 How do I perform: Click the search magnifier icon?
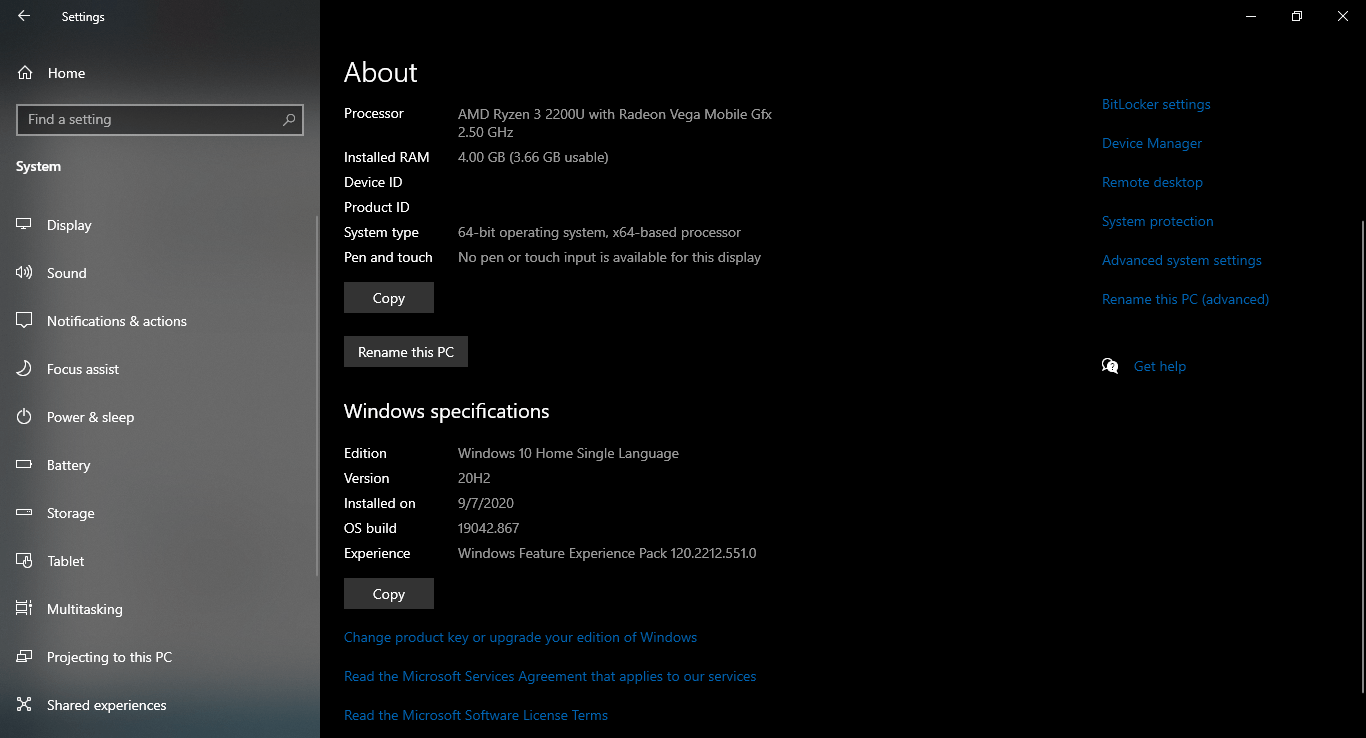pyautogui.click(x=289, y=119)
